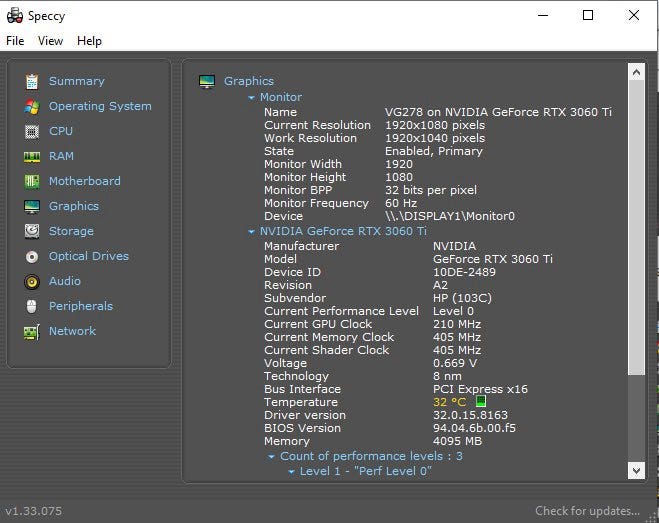The image size is (659, 523).
Task: Click the Peripherals mouse icon
Action: [32, 306]
